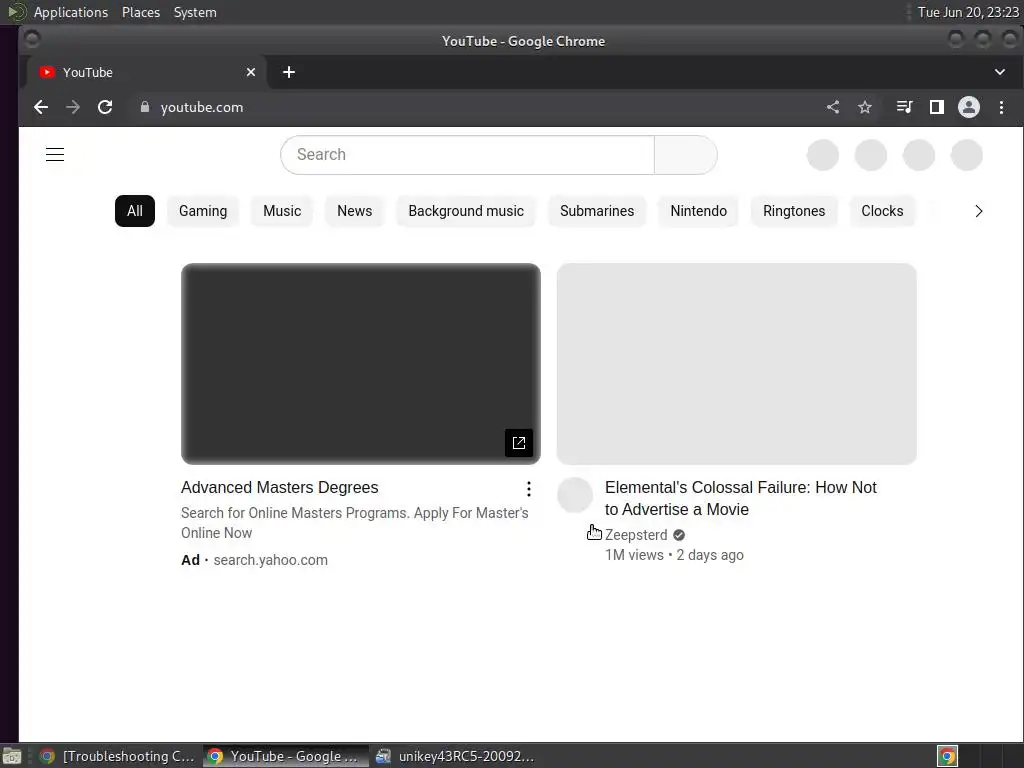The width and height of the screenshot is (1024, 768).
Task: Click the clock showing Tue Jun 20, 23:23
Action: [968, 12]
